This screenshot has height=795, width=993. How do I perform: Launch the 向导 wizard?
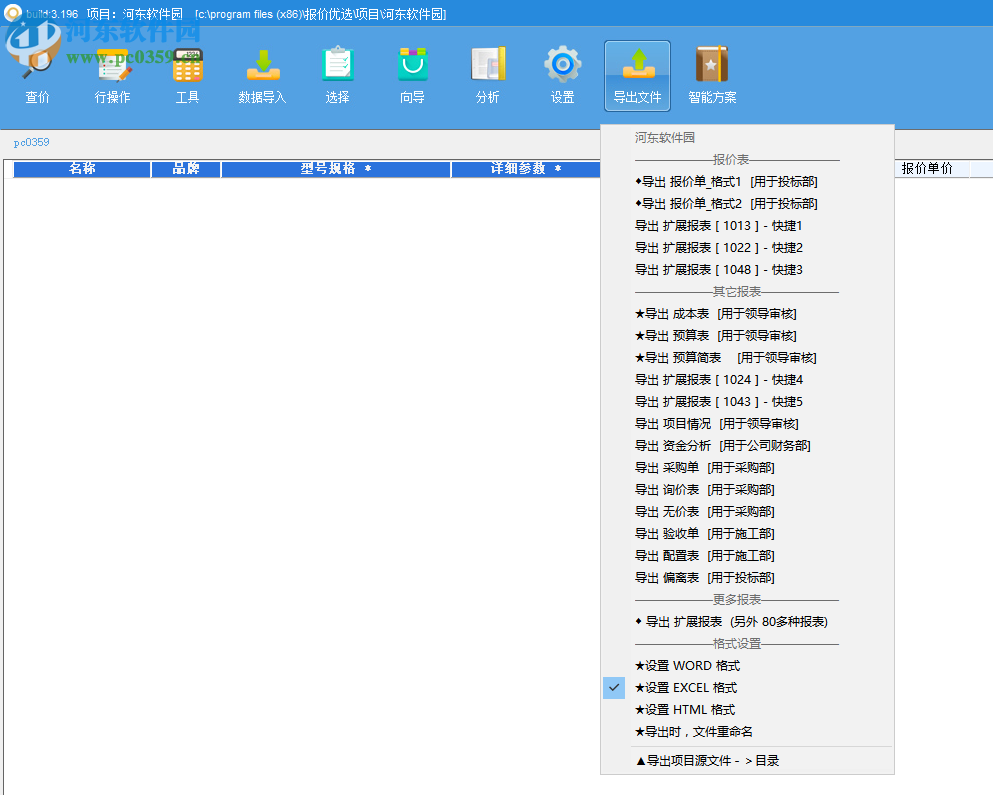pyautogui.click(x=412, y=76)
